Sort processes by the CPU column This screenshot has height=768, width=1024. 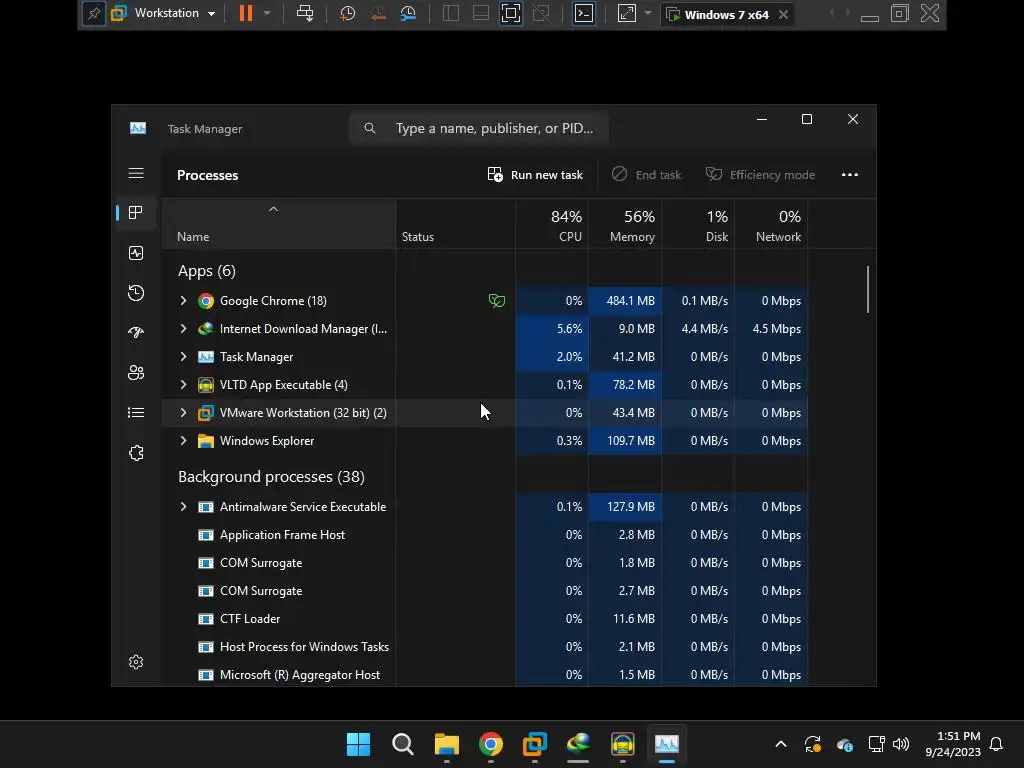[552, 224]
